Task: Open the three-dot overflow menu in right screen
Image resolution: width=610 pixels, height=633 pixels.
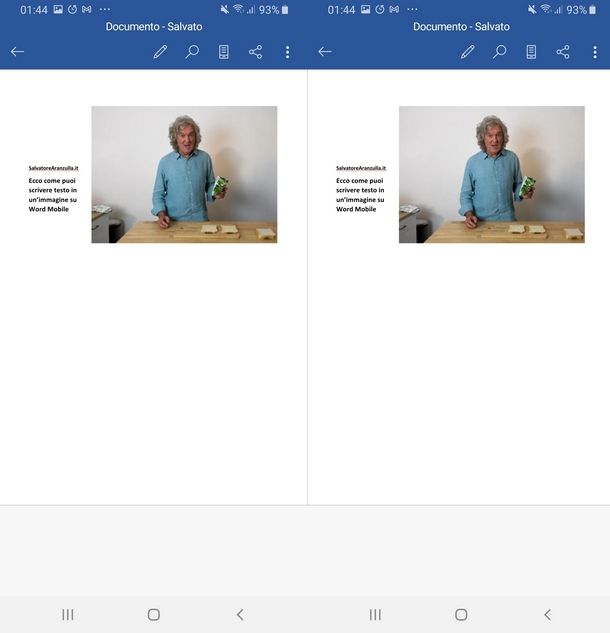Action: (595, 52)
